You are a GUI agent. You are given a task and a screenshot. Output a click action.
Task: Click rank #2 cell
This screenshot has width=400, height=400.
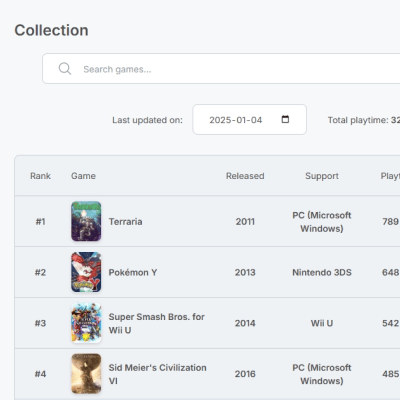(40, 272)
